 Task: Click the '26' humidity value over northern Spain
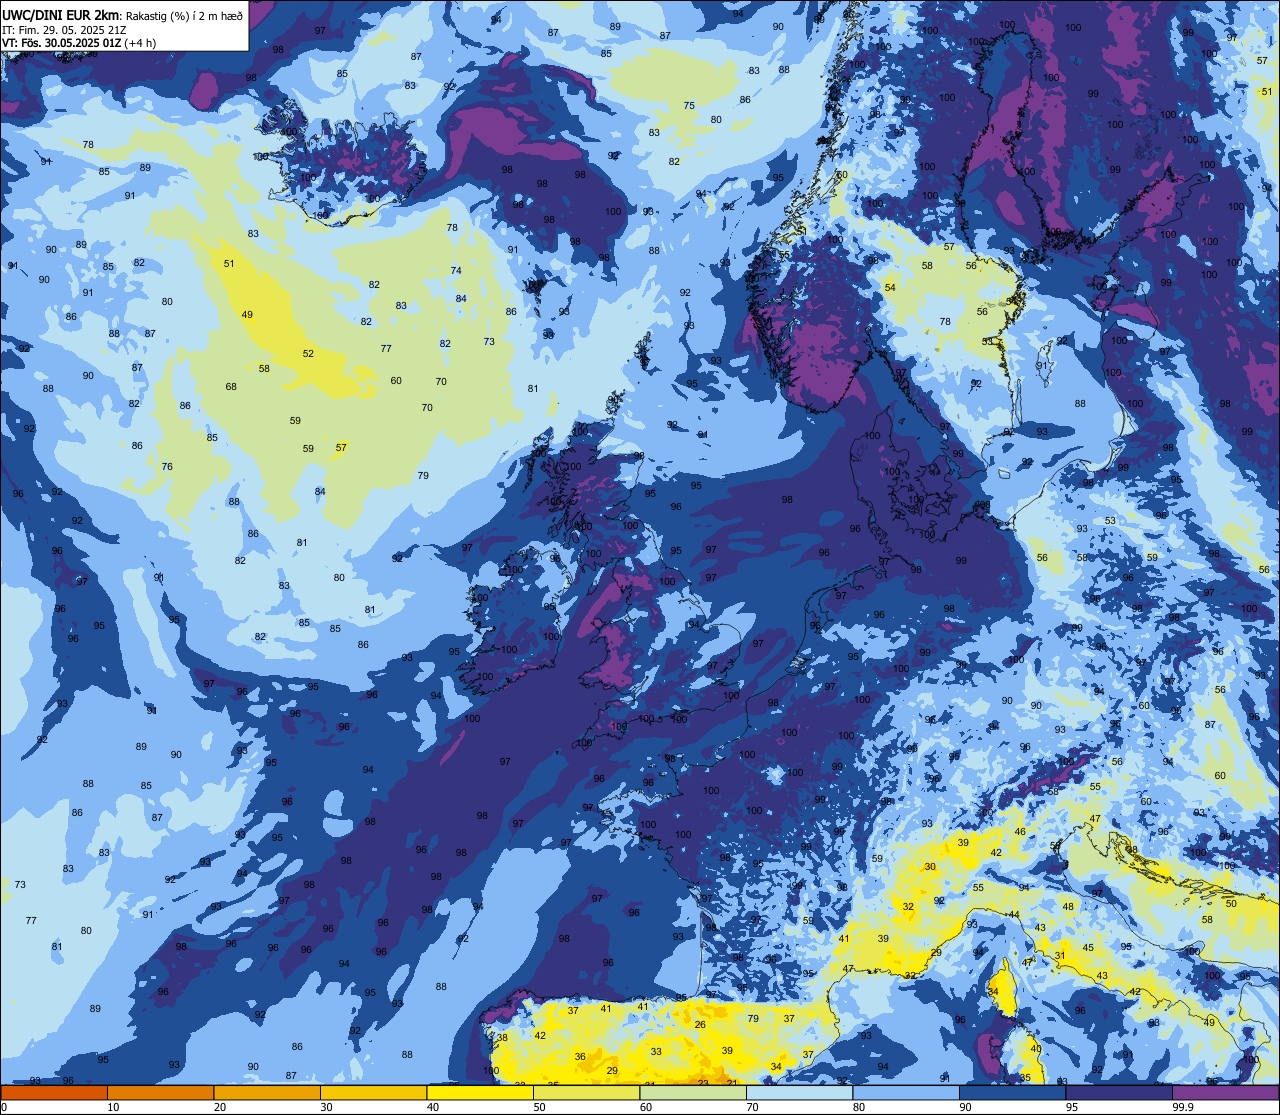700,1025
